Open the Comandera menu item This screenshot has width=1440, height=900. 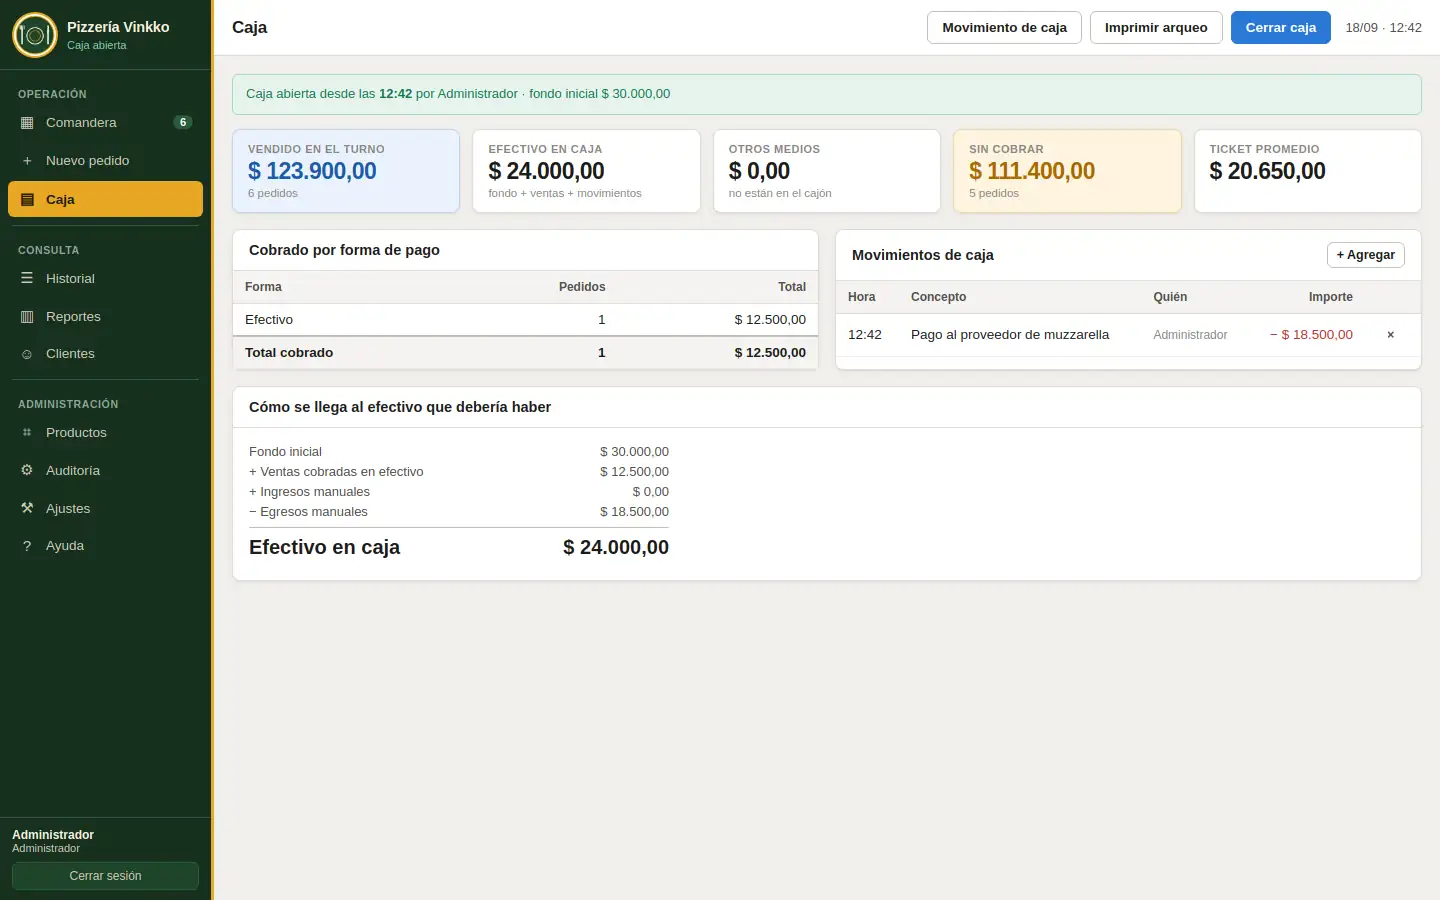[105, 123]
